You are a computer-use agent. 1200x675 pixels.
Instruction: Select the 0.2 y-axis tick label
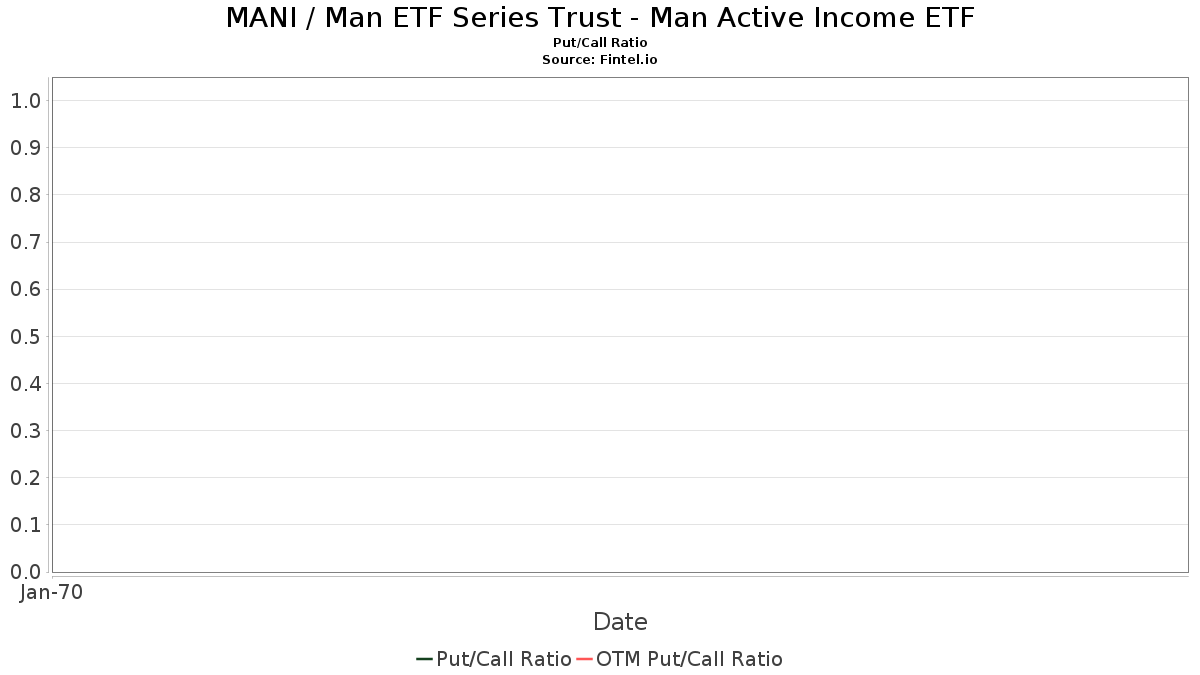tap(25, 478)
